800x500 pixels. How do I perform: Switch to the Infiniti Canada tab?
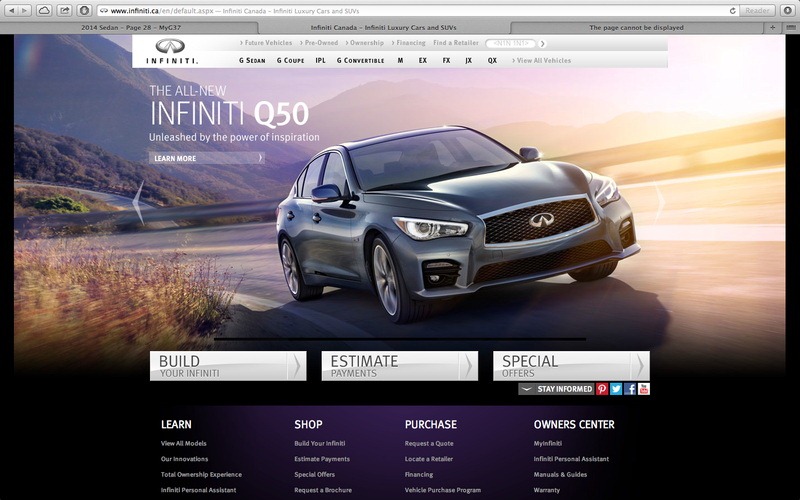point(384,28)
